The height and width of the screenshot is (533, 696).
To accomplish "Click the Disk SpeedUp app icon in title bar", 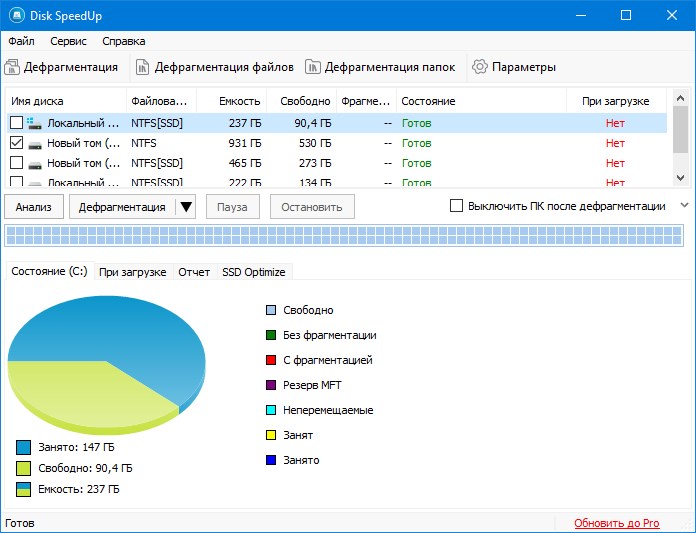I will (17, 16).
